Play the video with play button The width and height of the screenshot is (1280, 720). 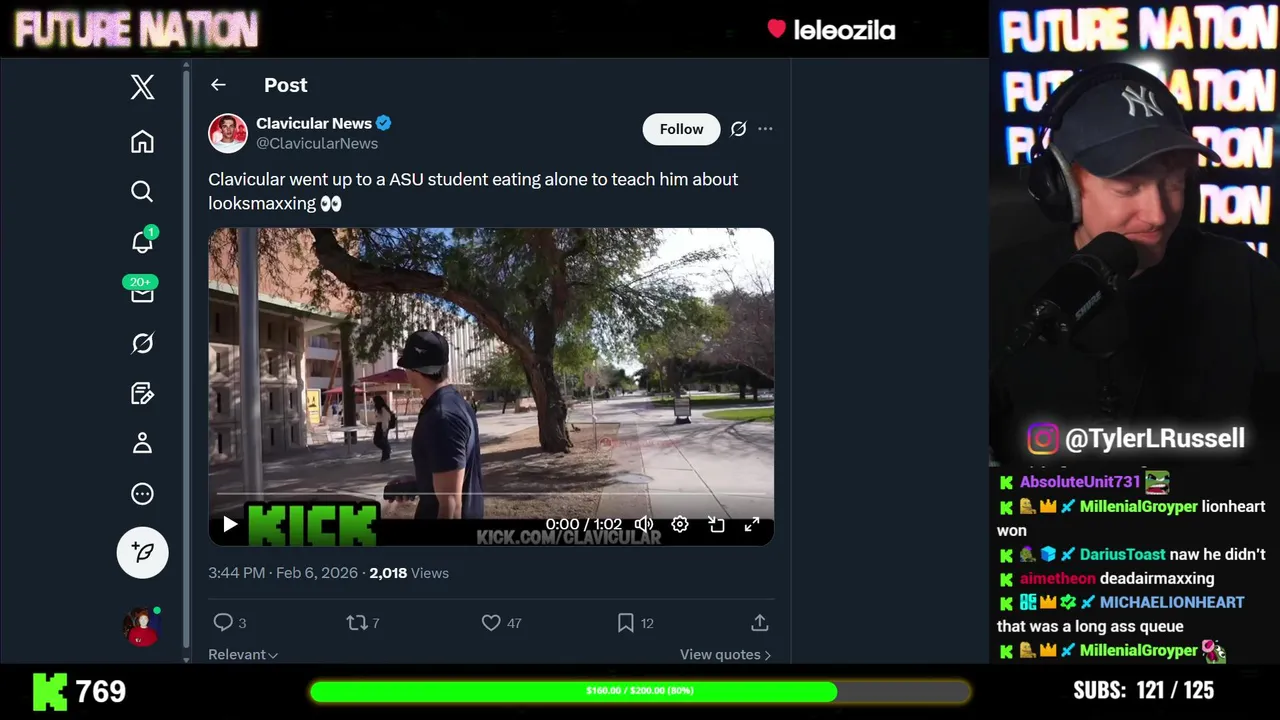click(x=230, y=524)
